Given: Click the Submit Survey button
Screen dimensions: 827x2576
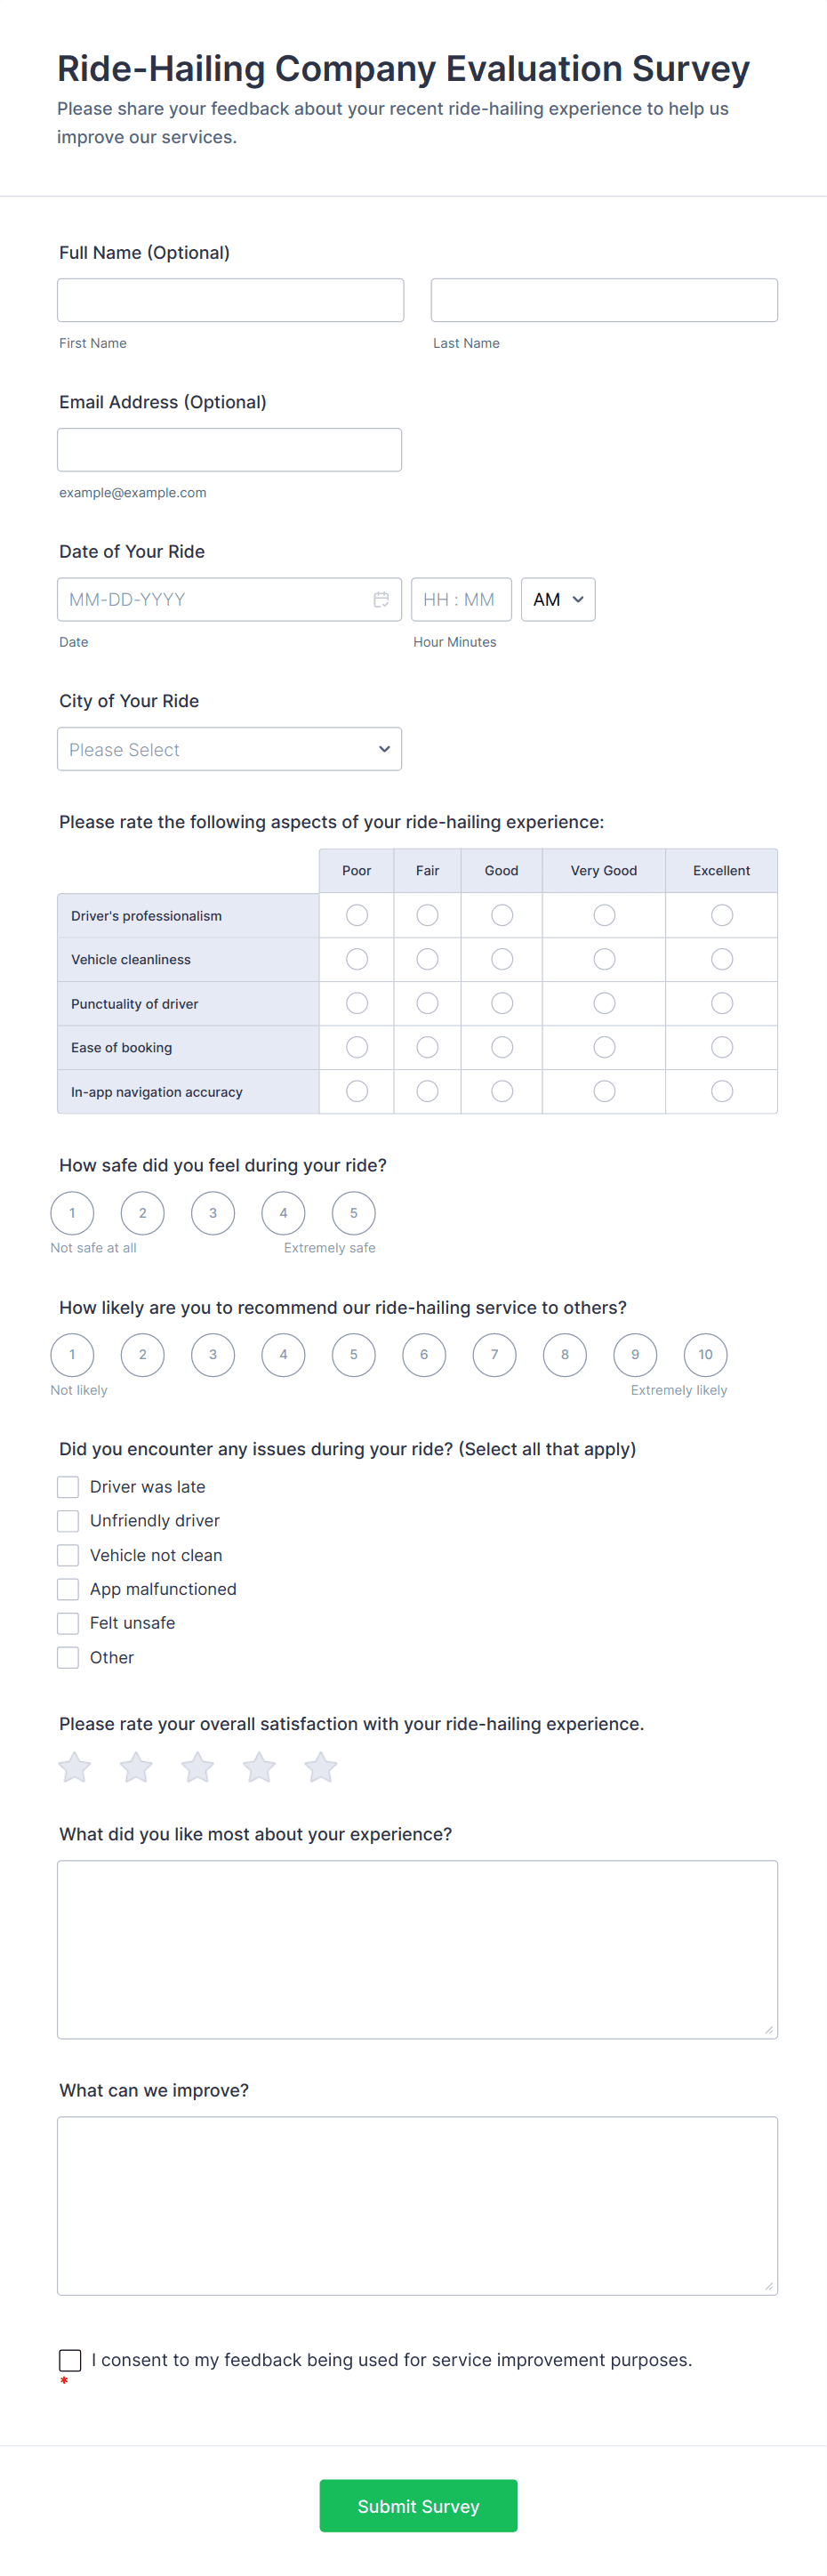Looking at the screenshot, I should [x=418, y=2506].
